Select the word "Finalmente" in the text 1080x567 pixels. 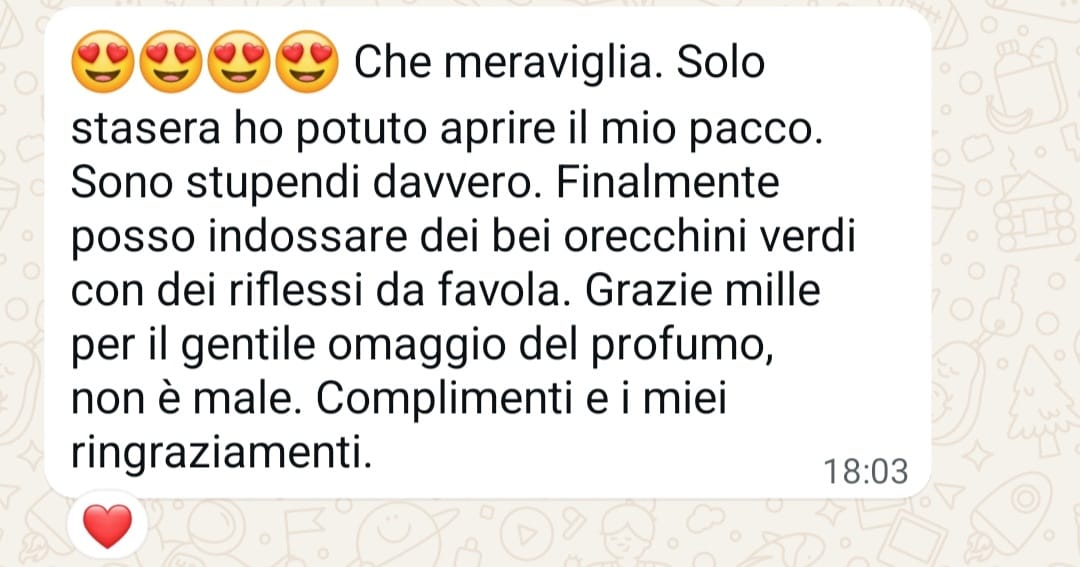(x=667, y=182)
